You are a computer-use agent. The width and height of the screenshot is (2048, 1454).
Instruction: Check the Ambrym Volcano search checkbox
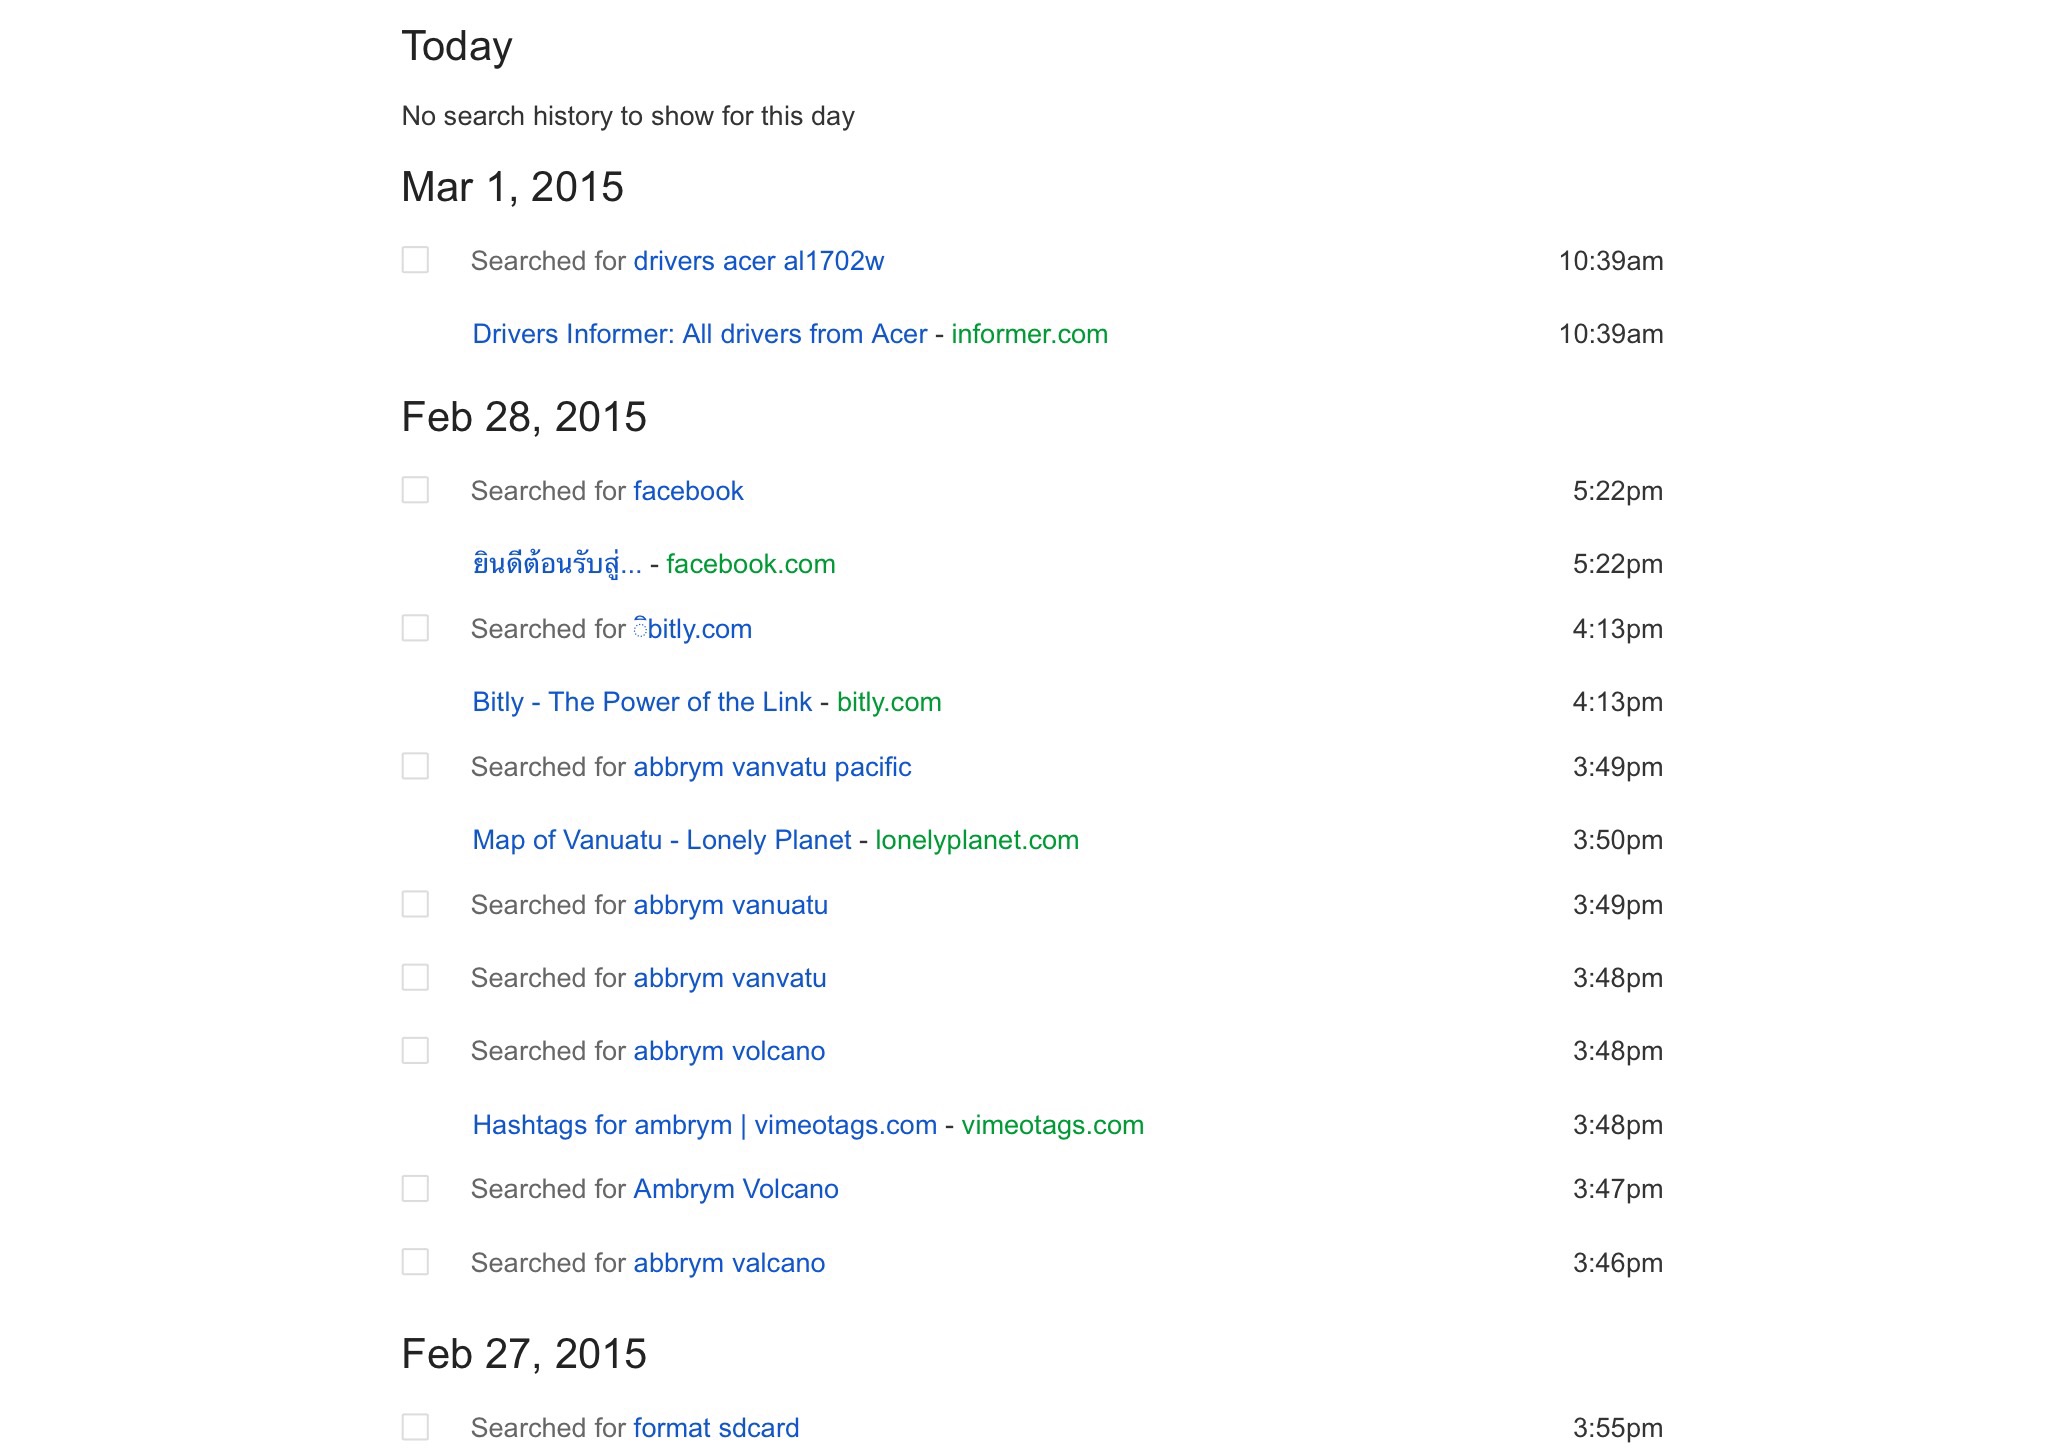coord(415,1188)
